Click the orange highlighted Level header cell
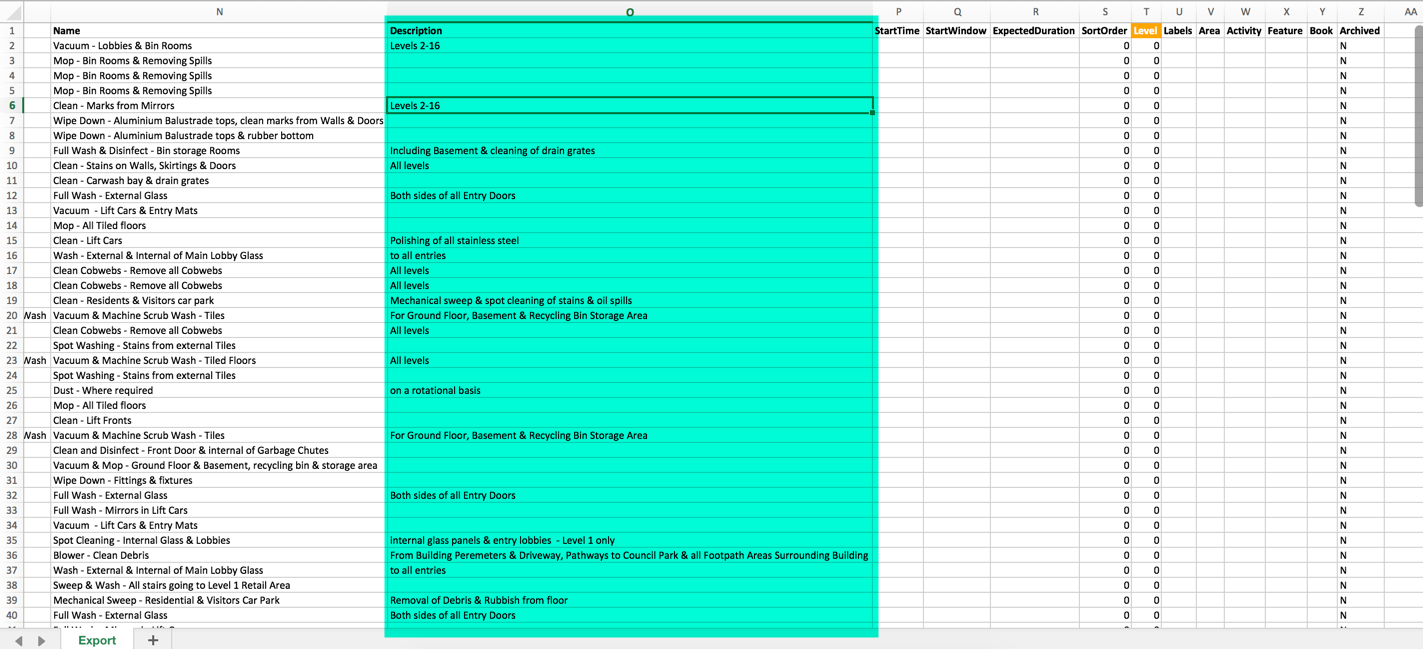1423x649 pixels. pyautogui.click(x=1145, y=31)
